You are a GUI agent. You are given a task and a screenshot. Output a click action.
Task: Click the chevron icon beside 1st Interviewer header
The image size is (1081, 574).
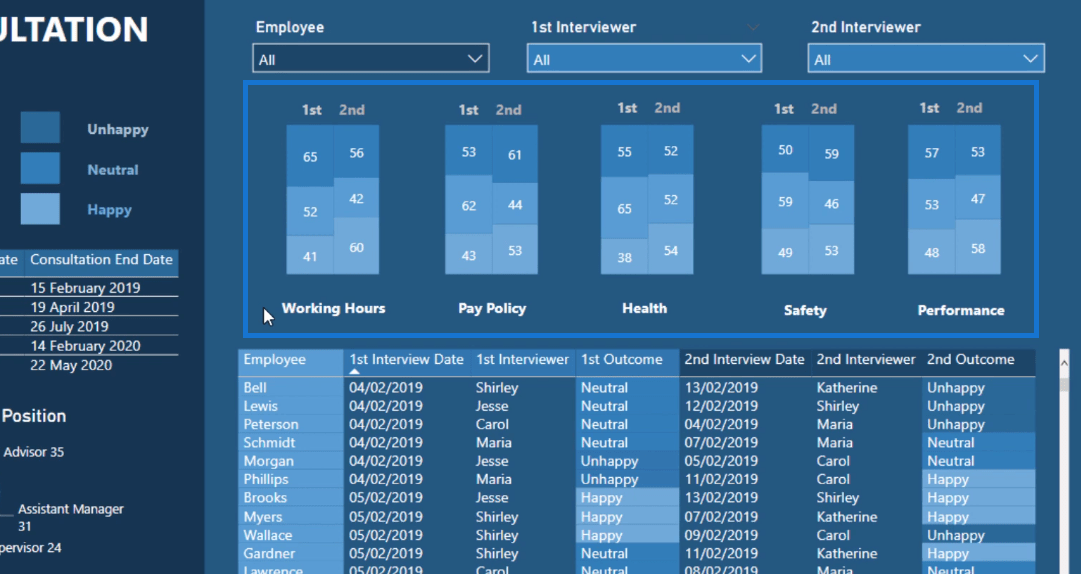coord(753,28)
